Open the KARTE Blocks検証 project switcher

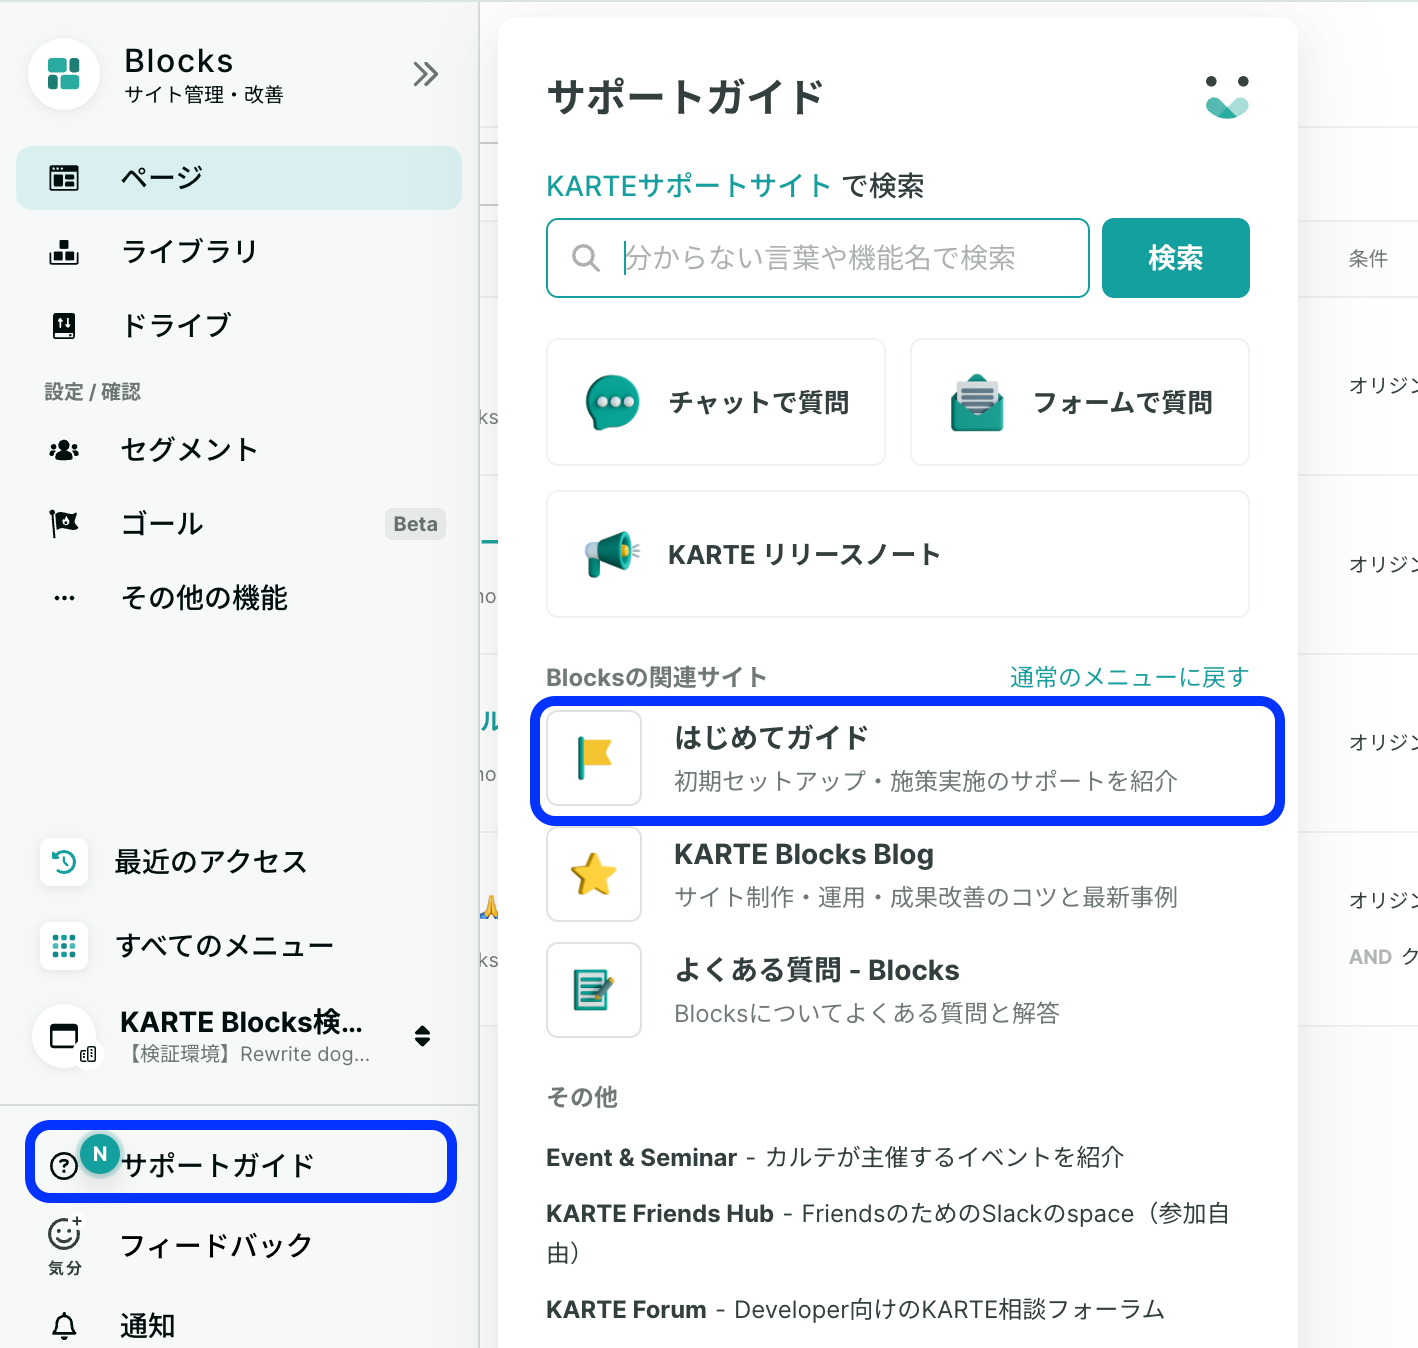click(239, 1036)
